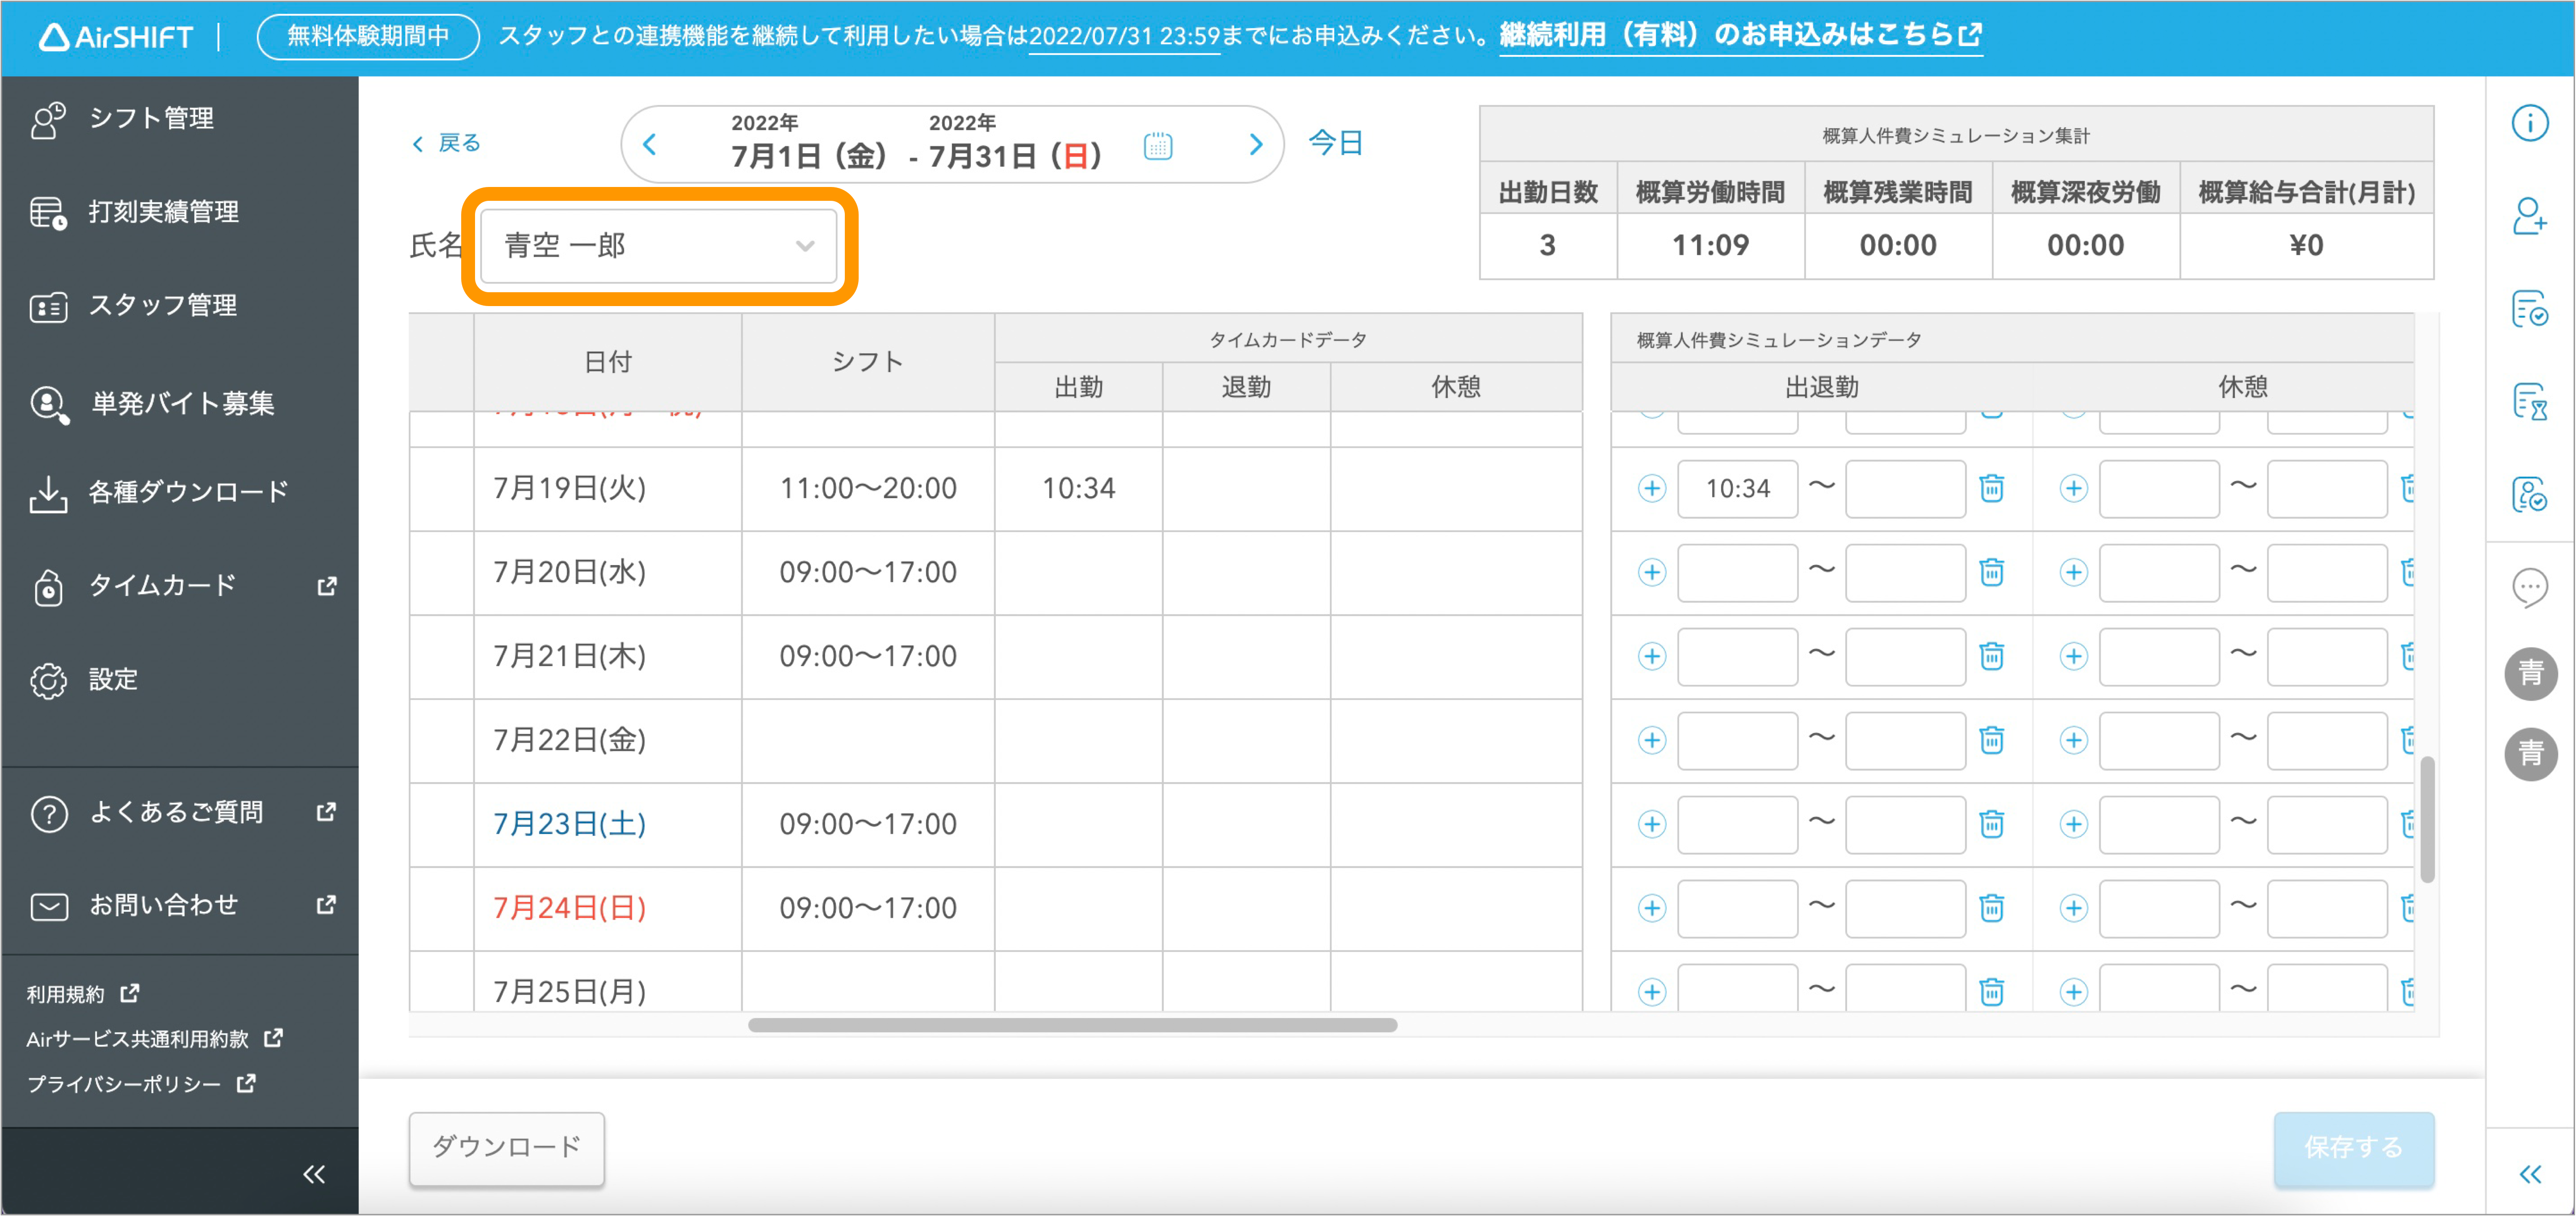Add attendance row for 7月21日(木)
Image resolution: width=2576 pixels, height=1216 pixels.
coord(1652,657)
